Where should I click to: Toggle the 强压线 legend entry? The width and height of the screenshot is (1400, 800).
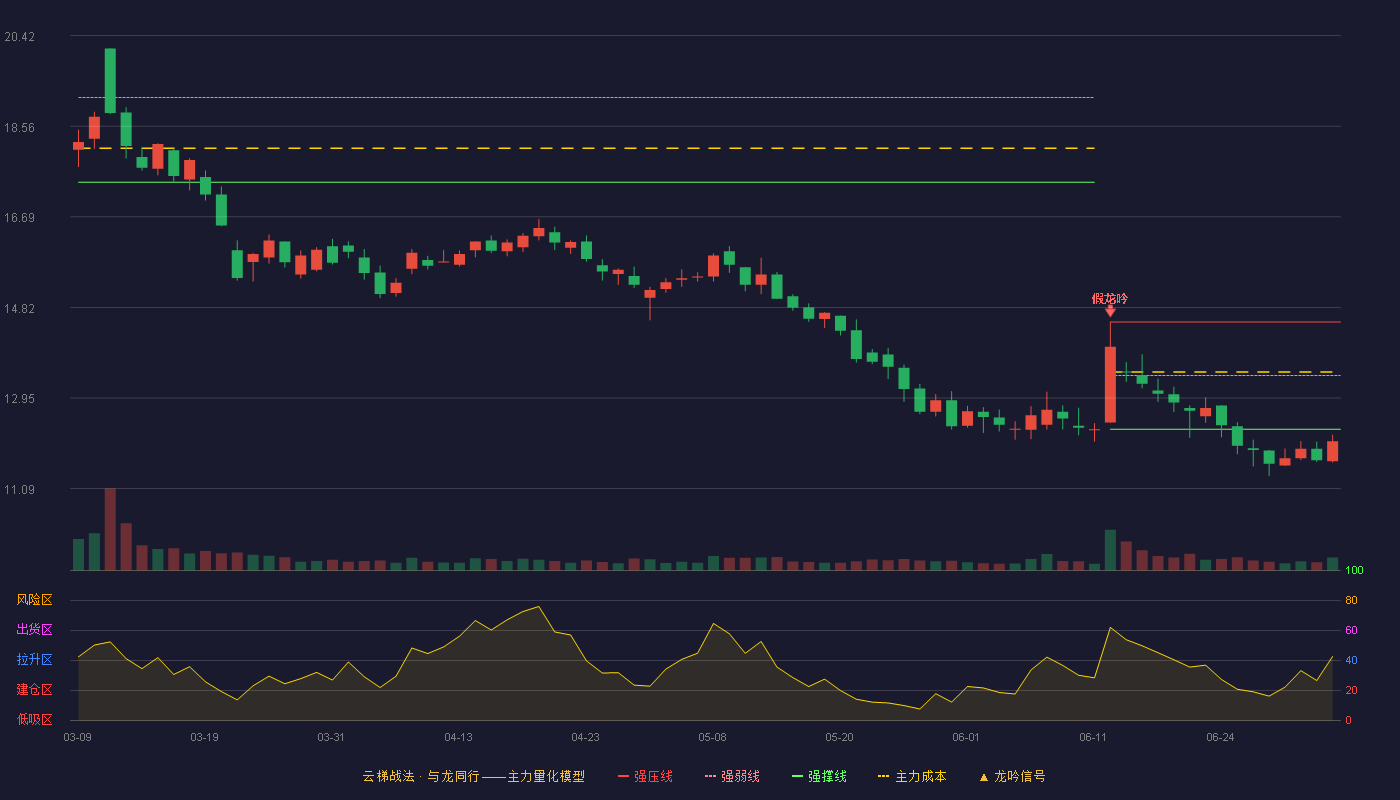(645, 776)
